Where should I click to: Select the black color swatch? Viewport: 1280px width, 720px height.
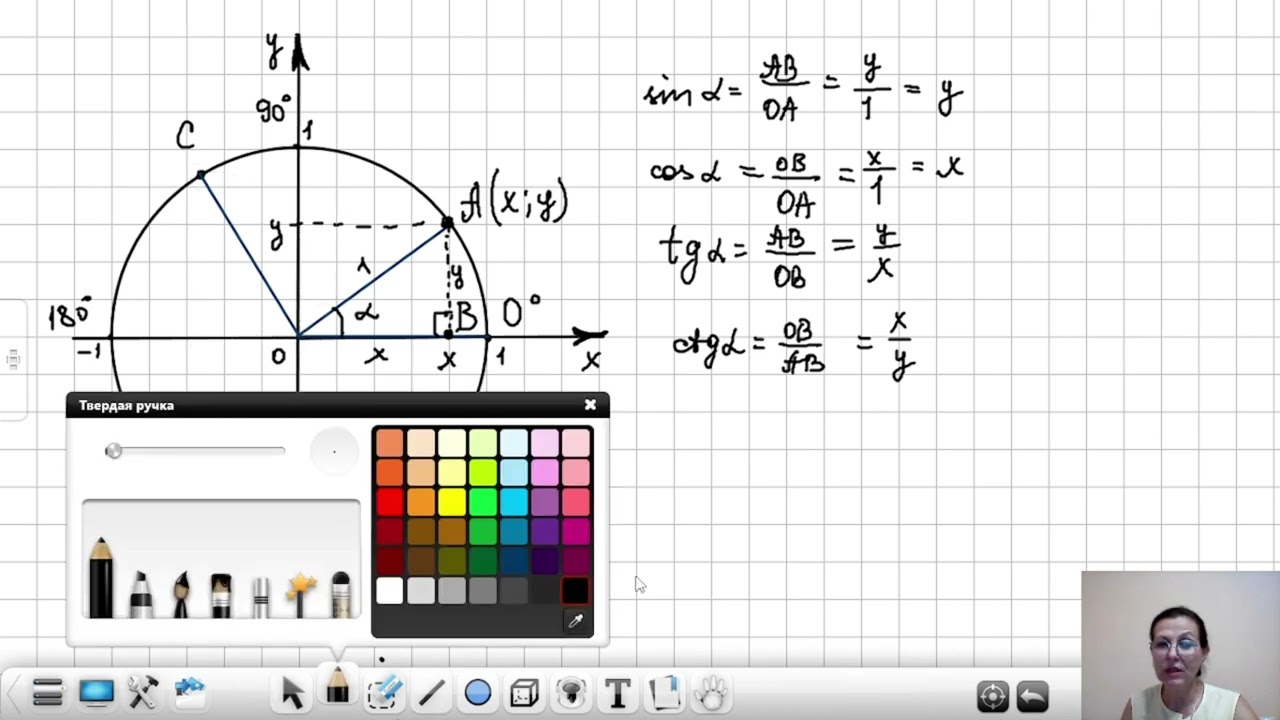[x=575, y=591]
